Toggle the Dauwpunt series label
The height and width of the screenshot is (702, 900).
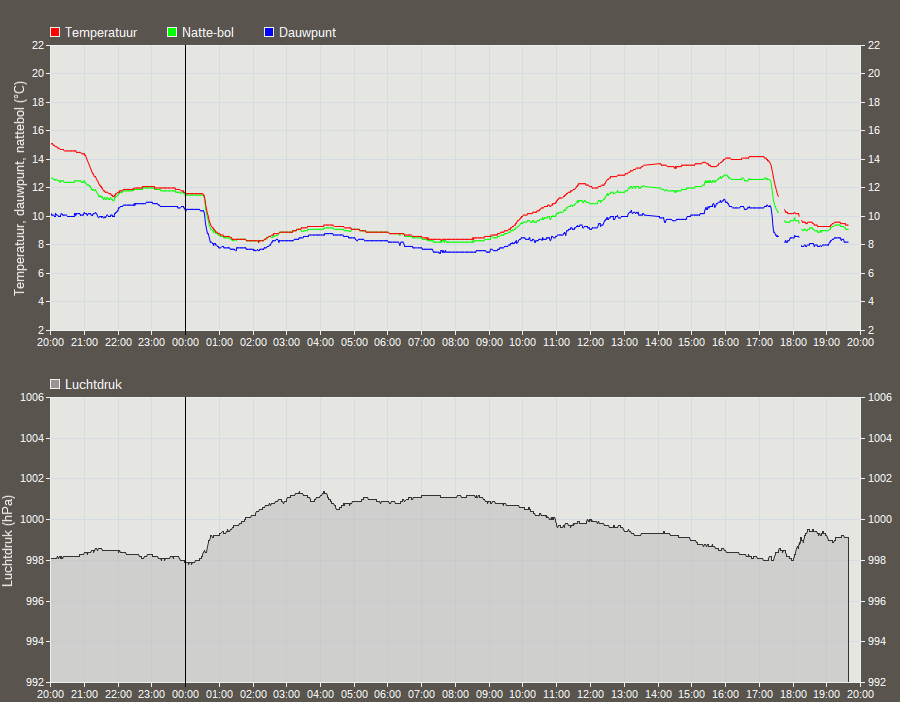307,33
